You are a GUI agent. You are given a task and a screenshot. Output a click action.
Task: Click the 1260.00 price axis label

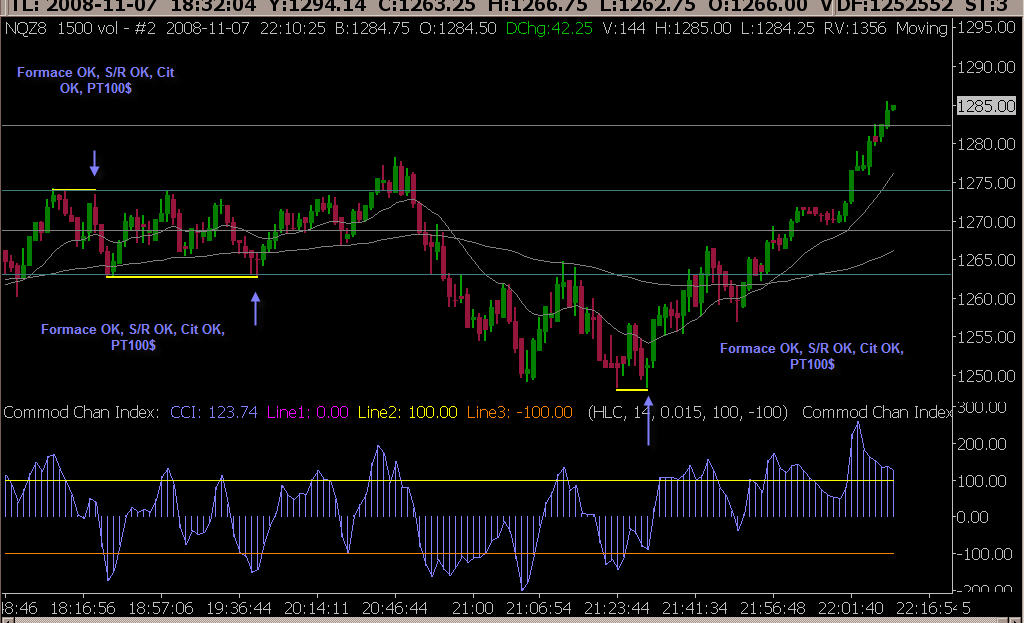click(986, 299)
